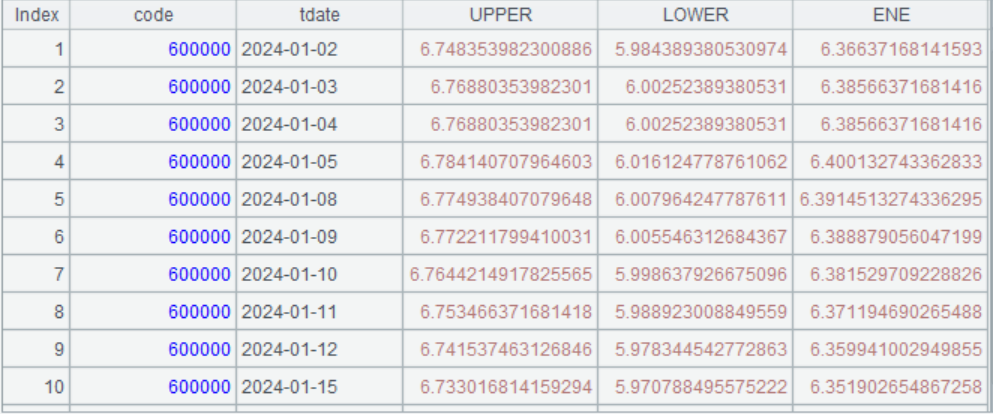
Task: Select UPPER value 6.784140707964603
Action: [x=500, y=161]
